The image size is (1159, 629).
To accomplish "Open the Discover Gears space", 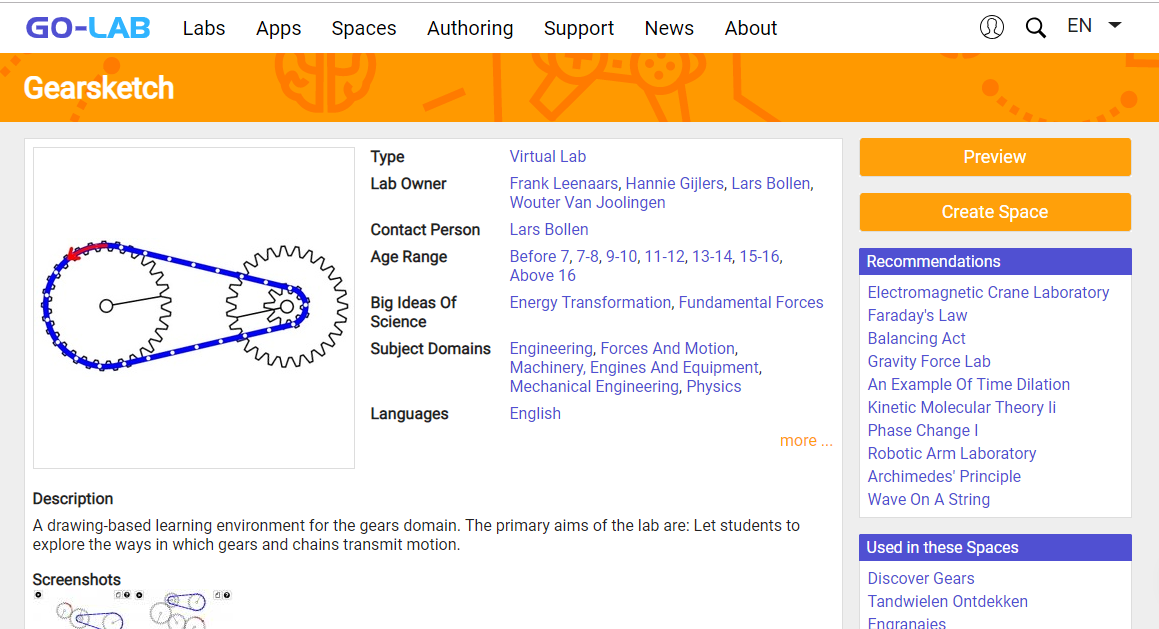I will click(920, 579).
